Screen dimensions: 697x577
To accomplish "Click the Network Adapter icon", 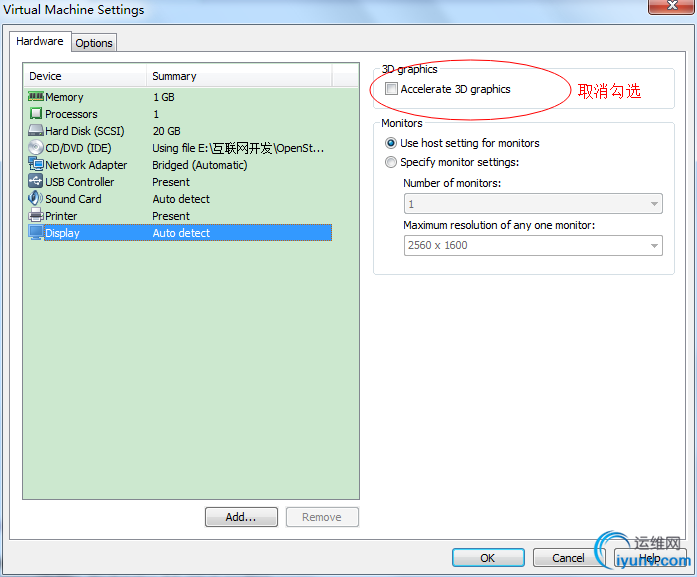I will tap(36, 164).
